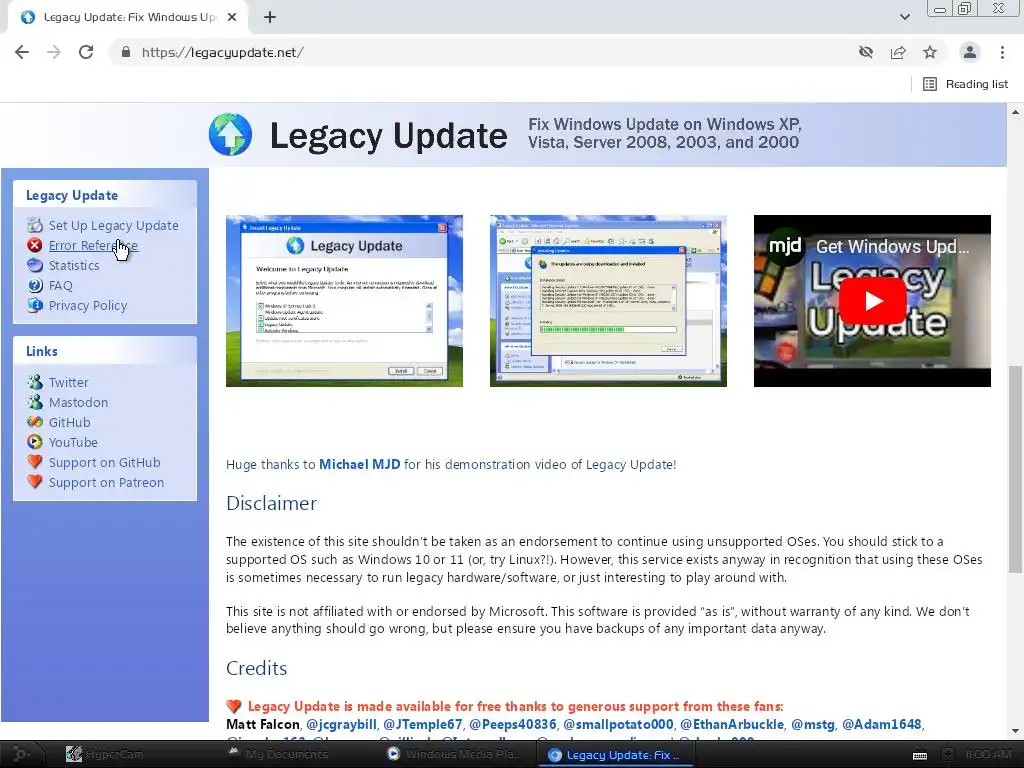Screen dimensions: 1024x768
Task: Open the Twitter link
Action: (69, 383)
